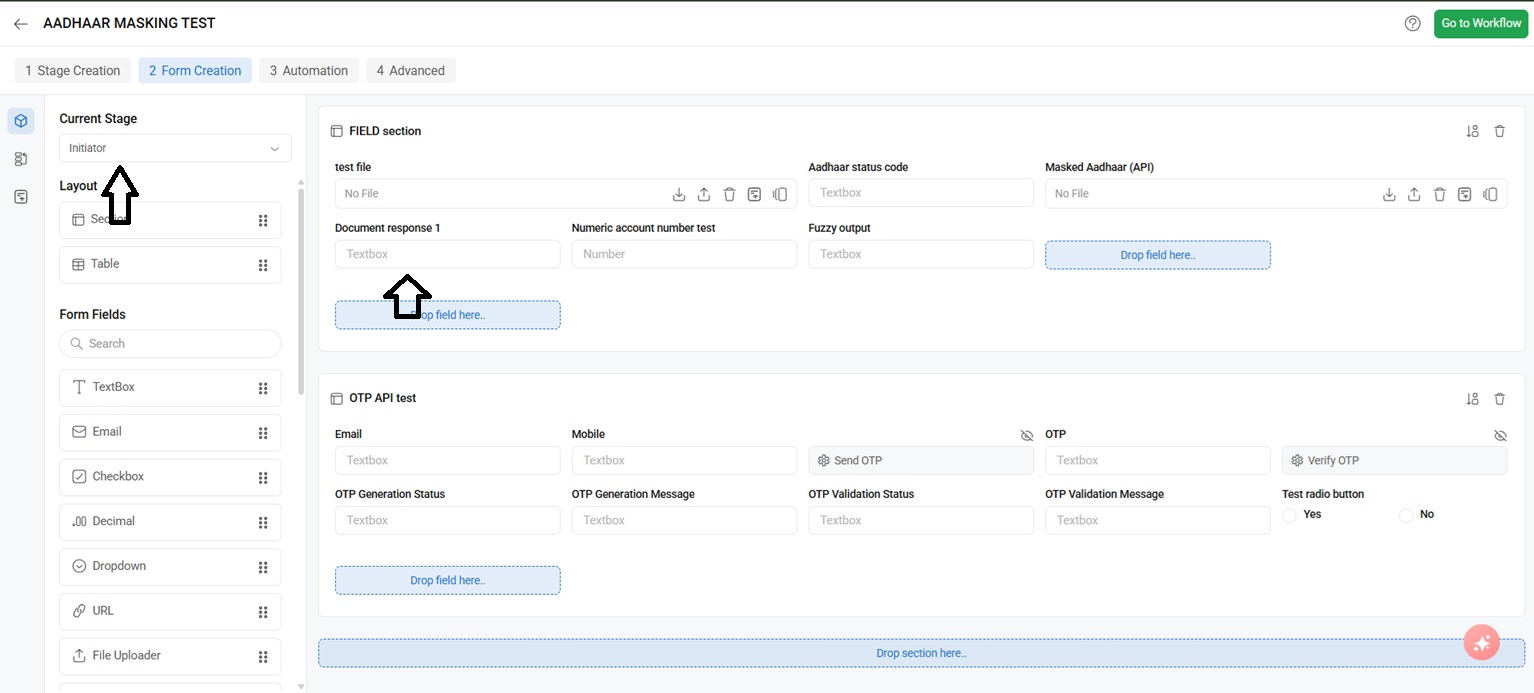
Task: Click the download icon in test file field
Action: (679, 194)
